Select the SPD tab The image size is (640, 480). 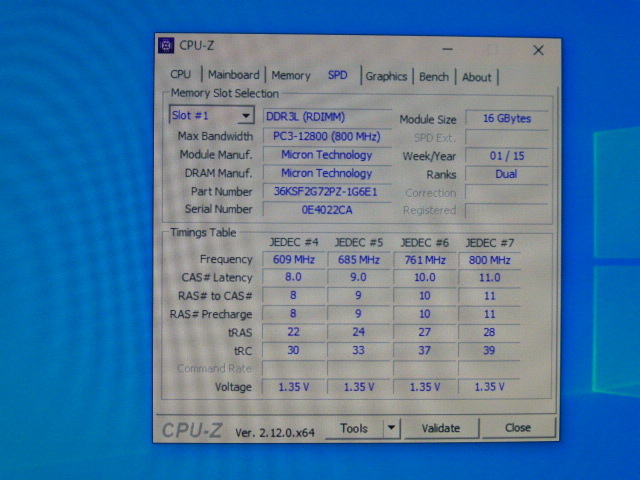click(x=337, y=75)
